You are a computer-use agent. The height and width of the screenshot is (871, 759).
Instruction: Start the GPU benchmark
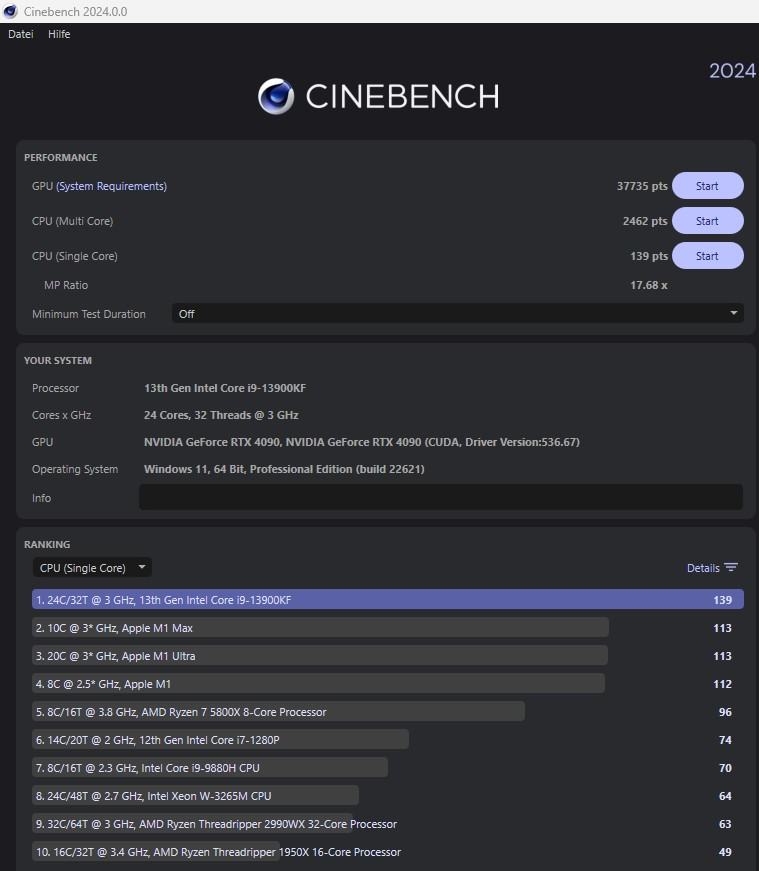707,186
